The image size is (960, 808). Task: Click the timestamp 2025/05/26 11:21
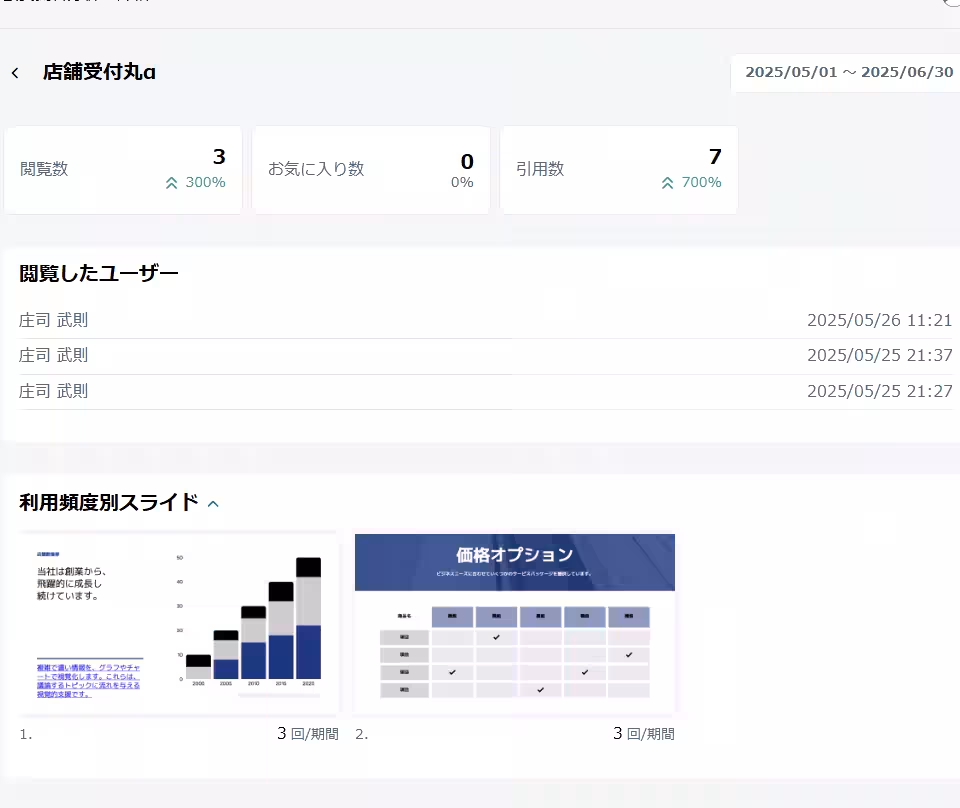tap(880, 319)
